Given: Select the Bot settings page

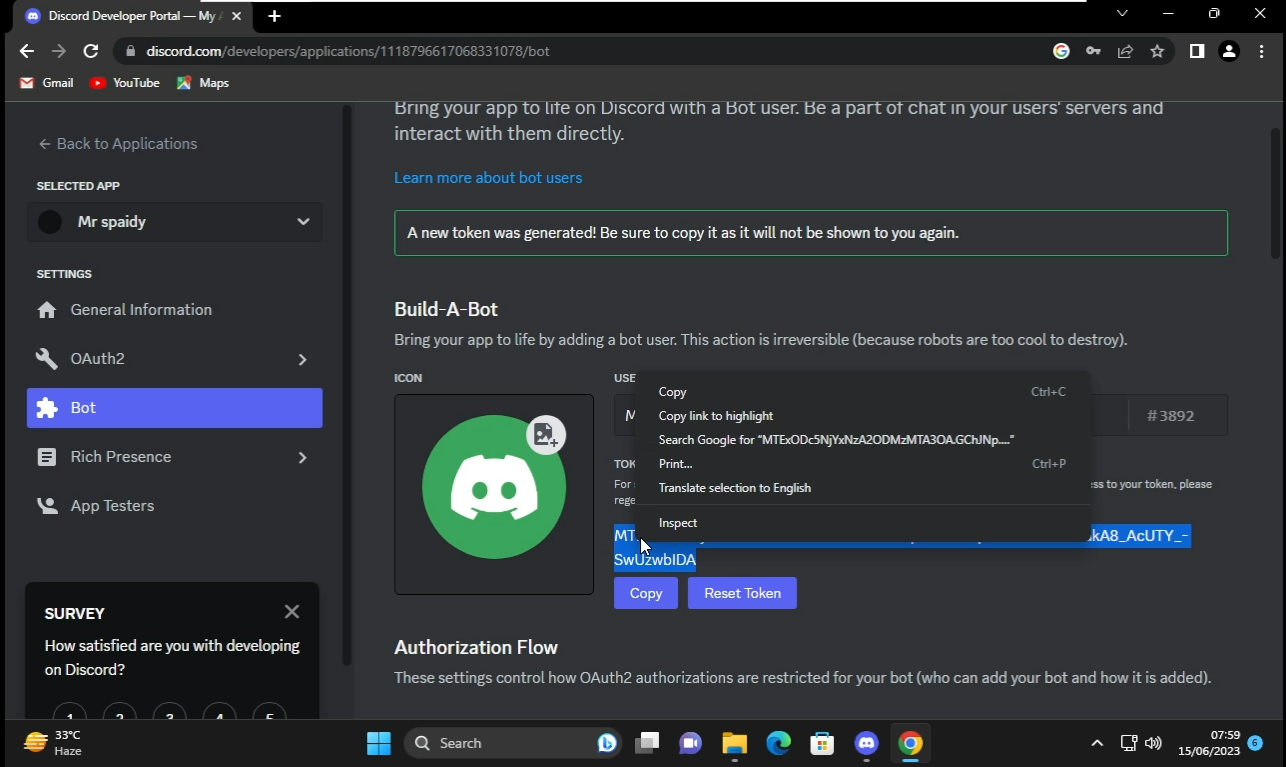Looking at the screenshot, I should tap(175, 408).
